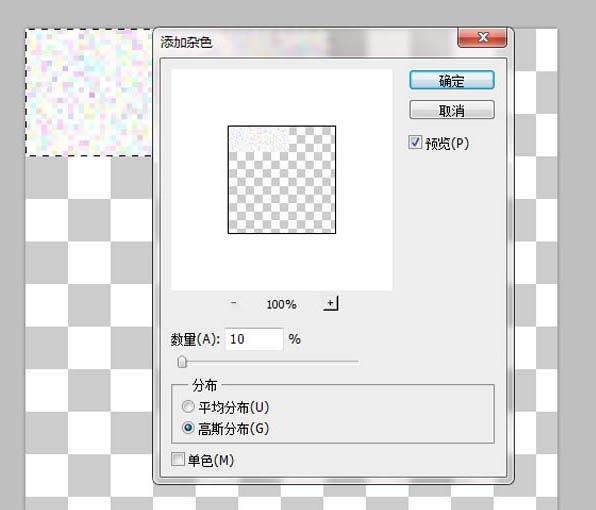
Task: Cancel the dialog via 取消
Action: [x=452, y=110]
